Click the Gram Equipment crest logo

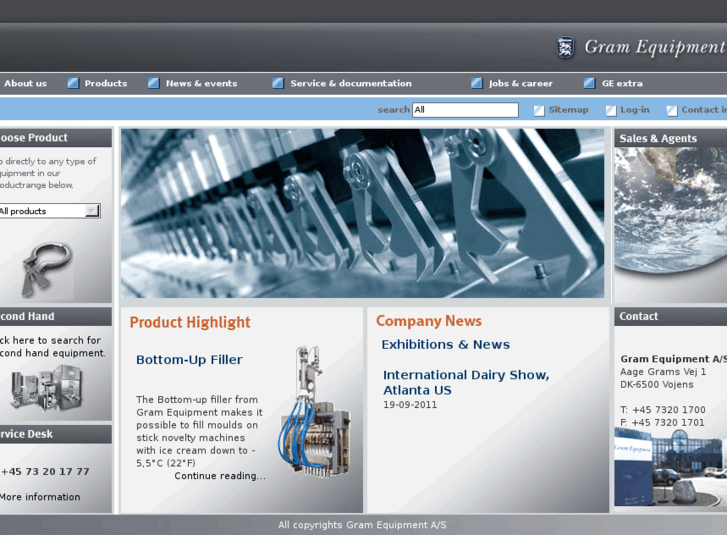[565, 47]
